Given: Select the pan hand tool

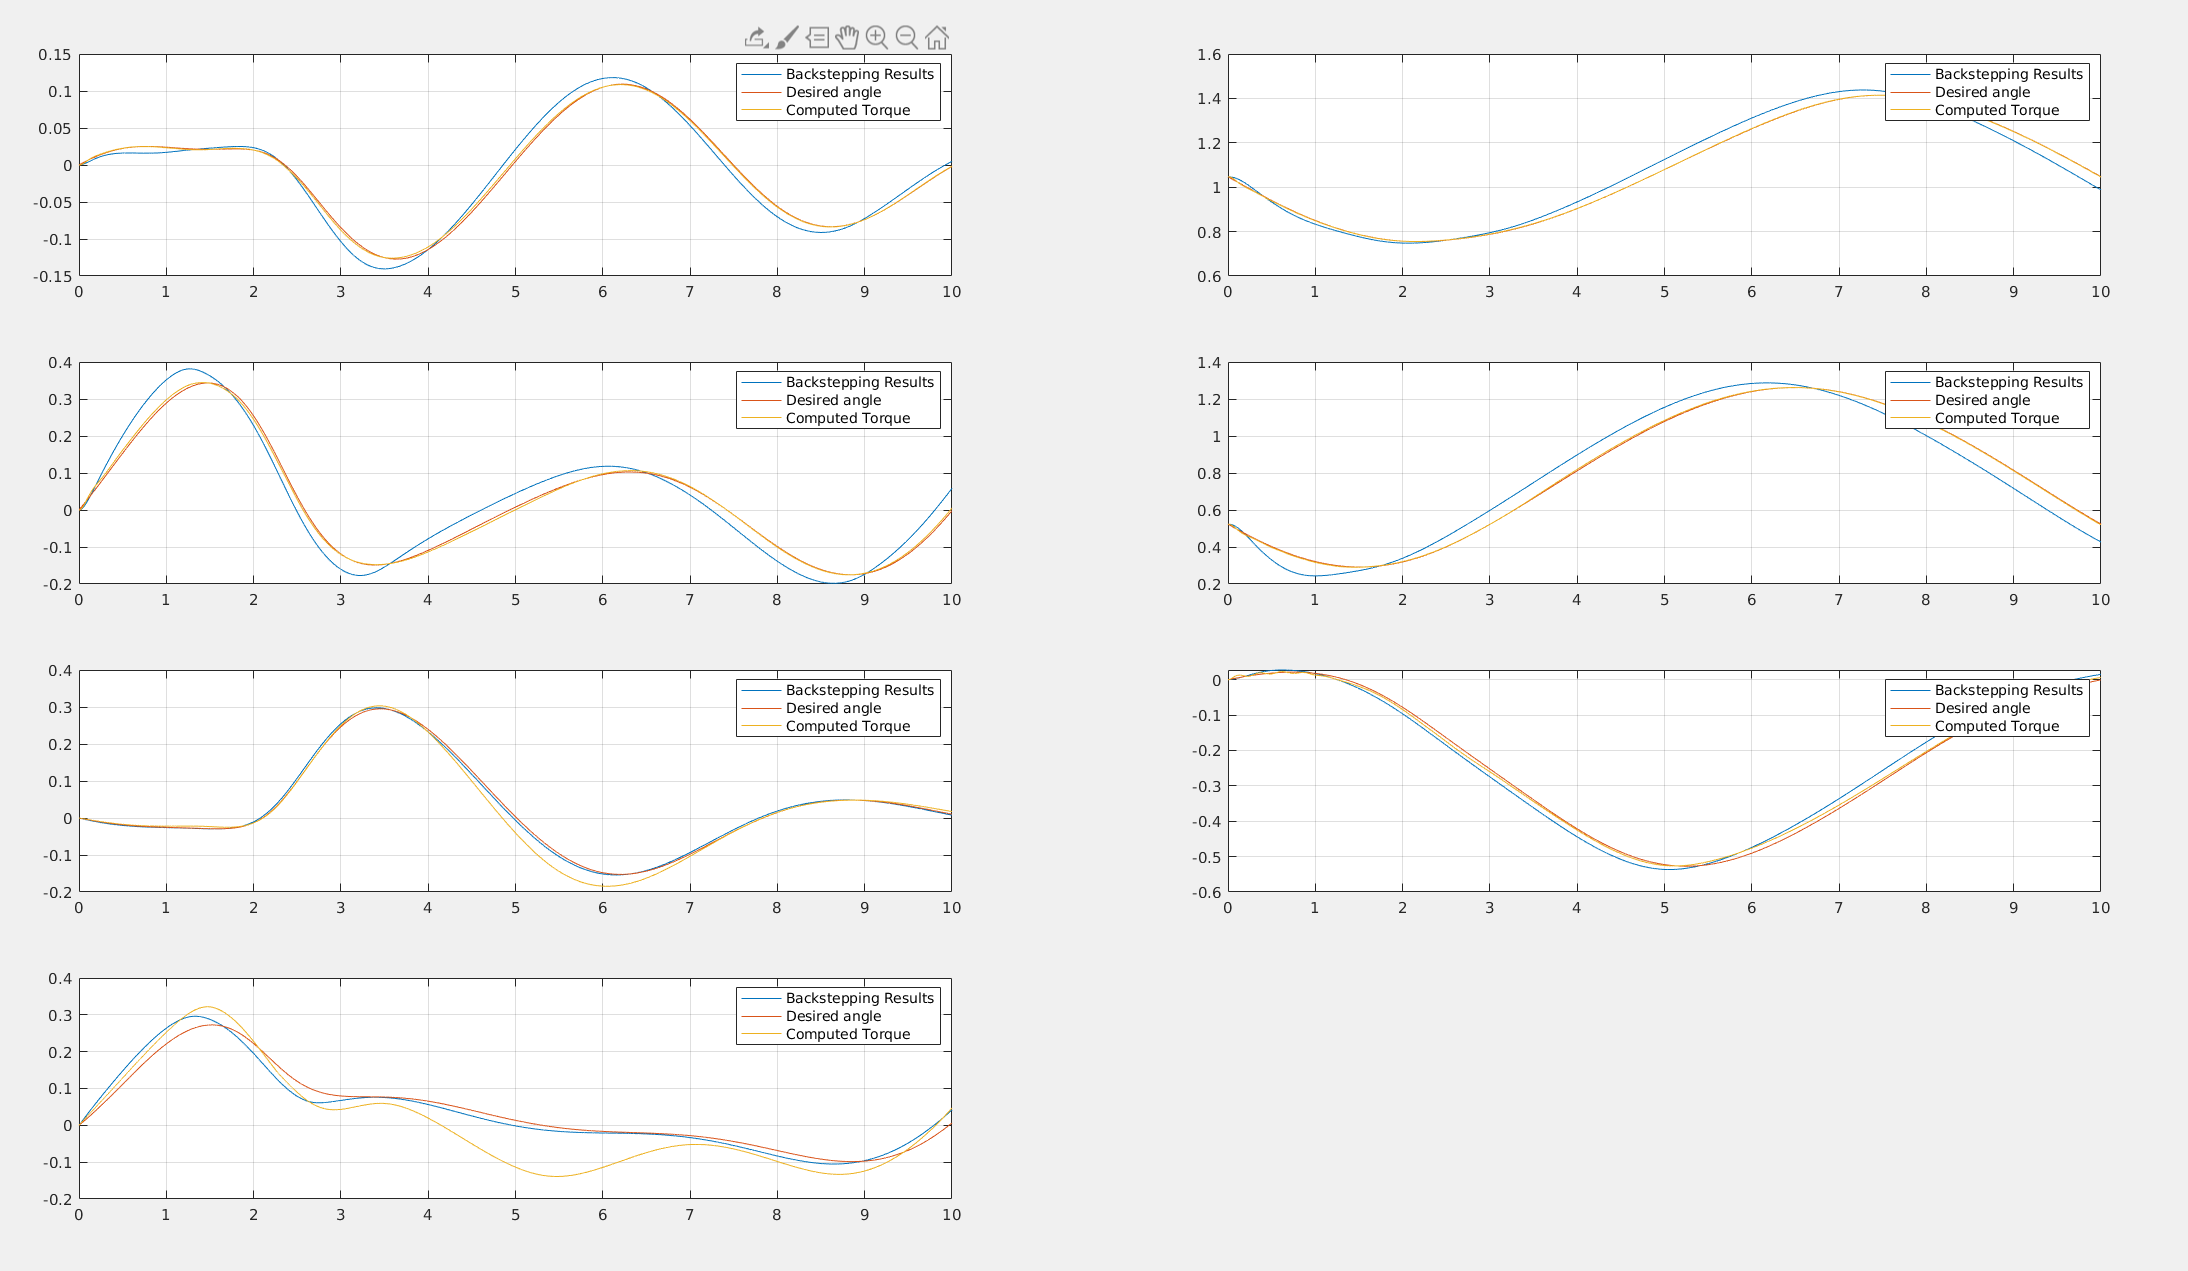Looking at the screenshot, I should [847, 38].
